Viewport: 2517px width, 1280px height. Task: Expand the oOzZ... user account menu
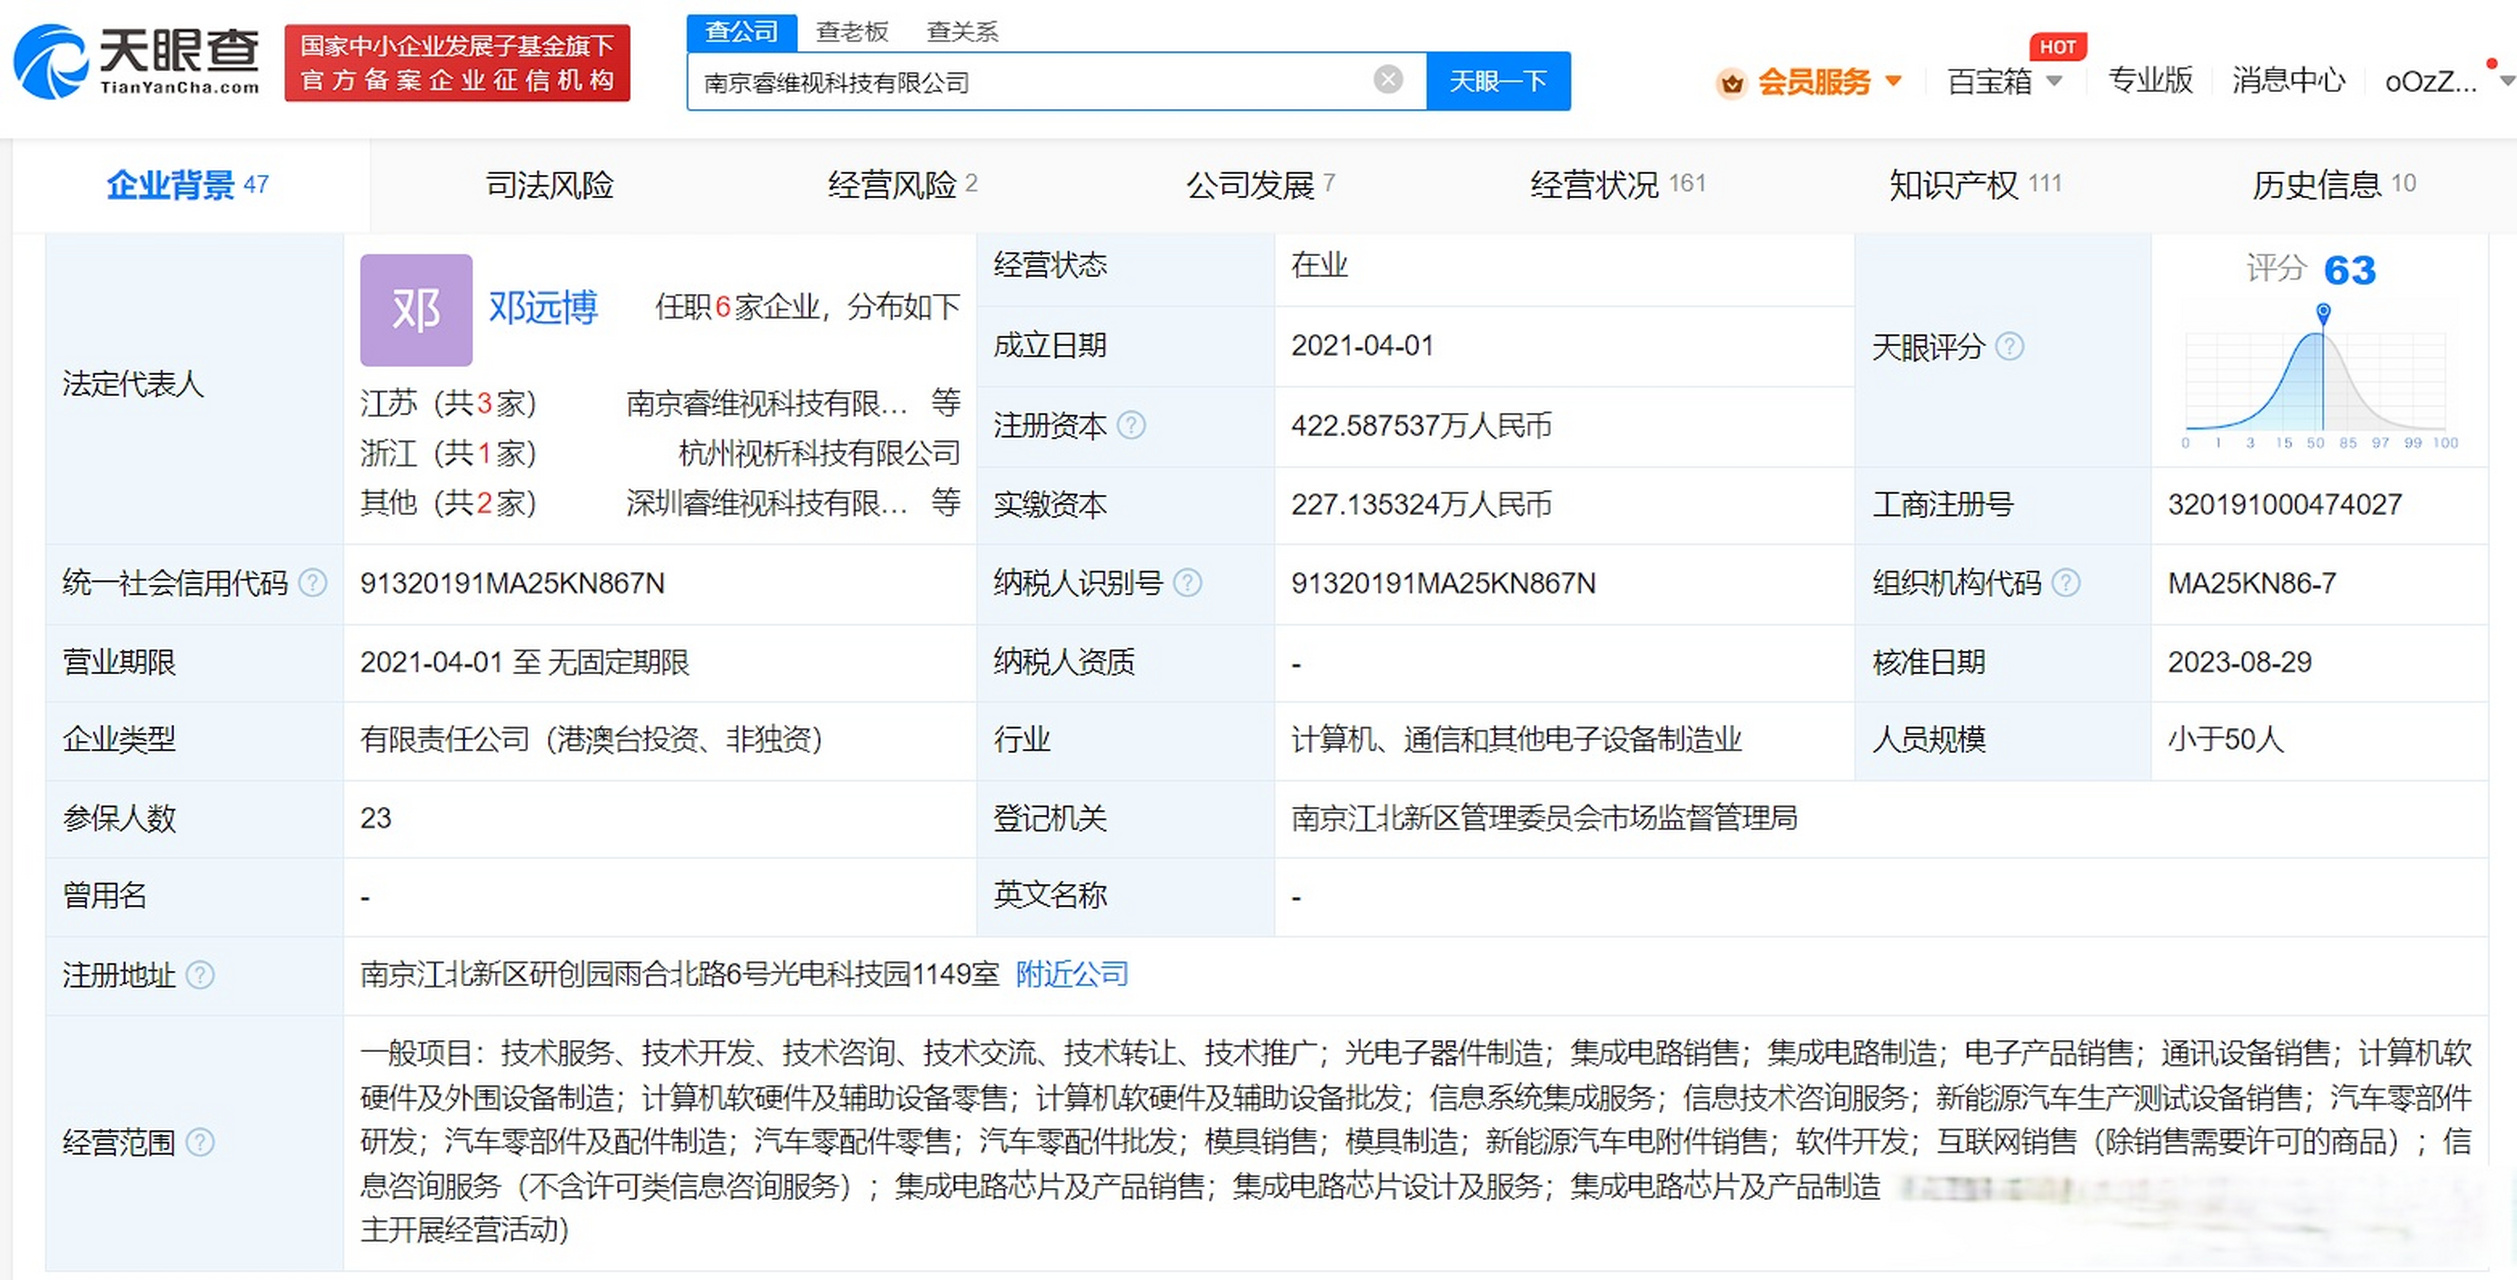[2448, 81]
